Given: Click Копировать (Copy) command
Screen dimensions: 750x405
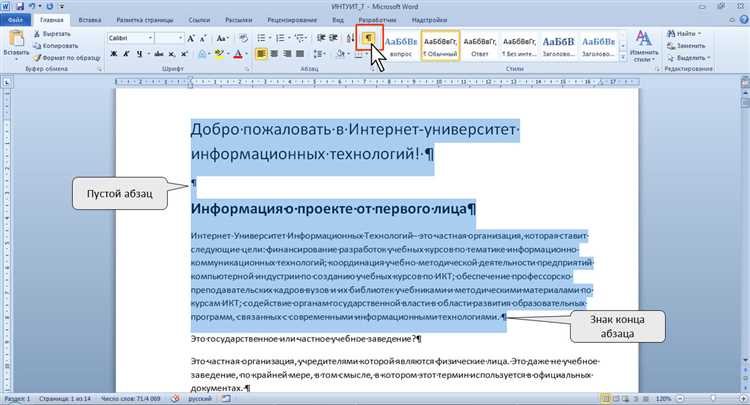Looking at the screenshot, I should pos(55,46).
